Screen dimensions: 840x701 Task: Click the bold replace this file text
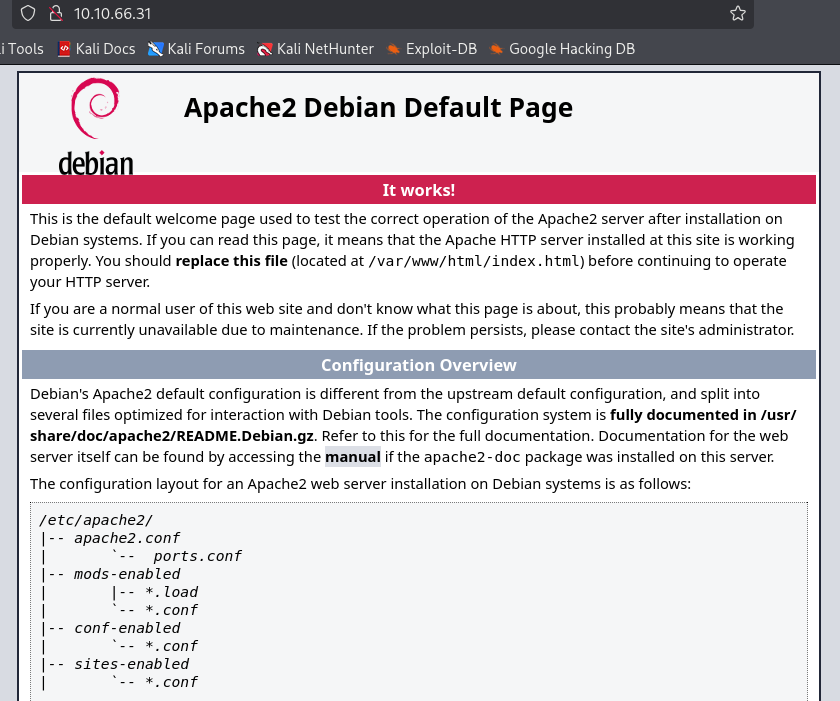click(231, 261)
